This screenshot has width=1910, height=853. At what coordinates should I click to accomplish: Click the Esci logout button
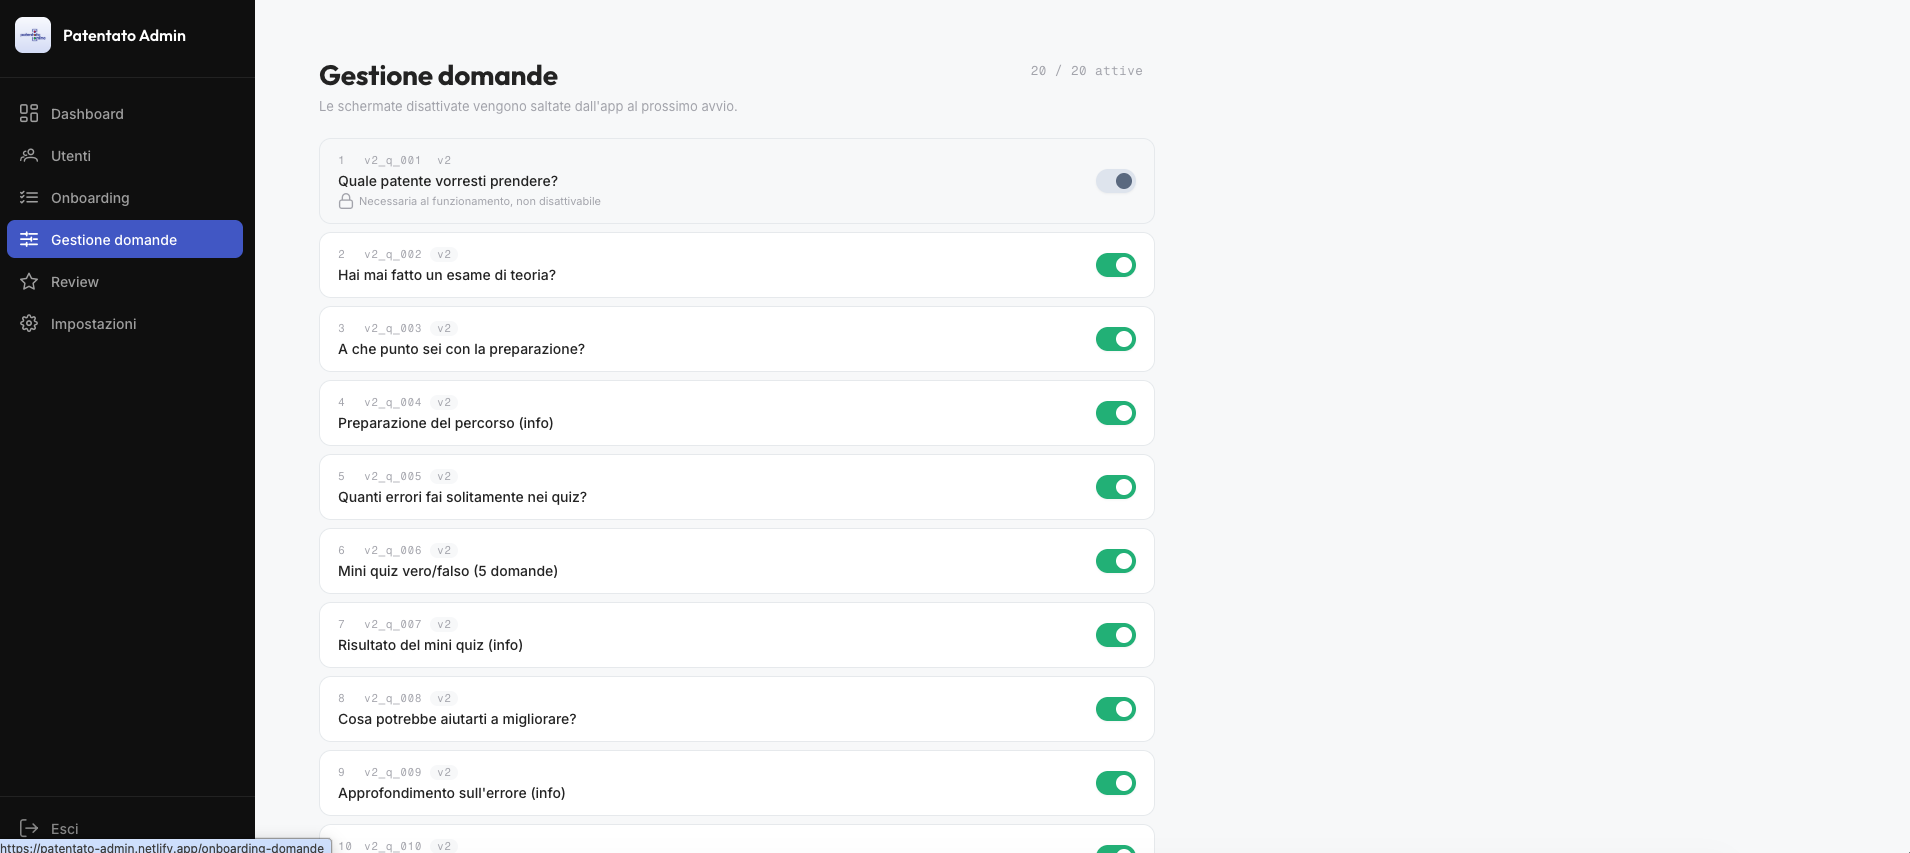125,828
